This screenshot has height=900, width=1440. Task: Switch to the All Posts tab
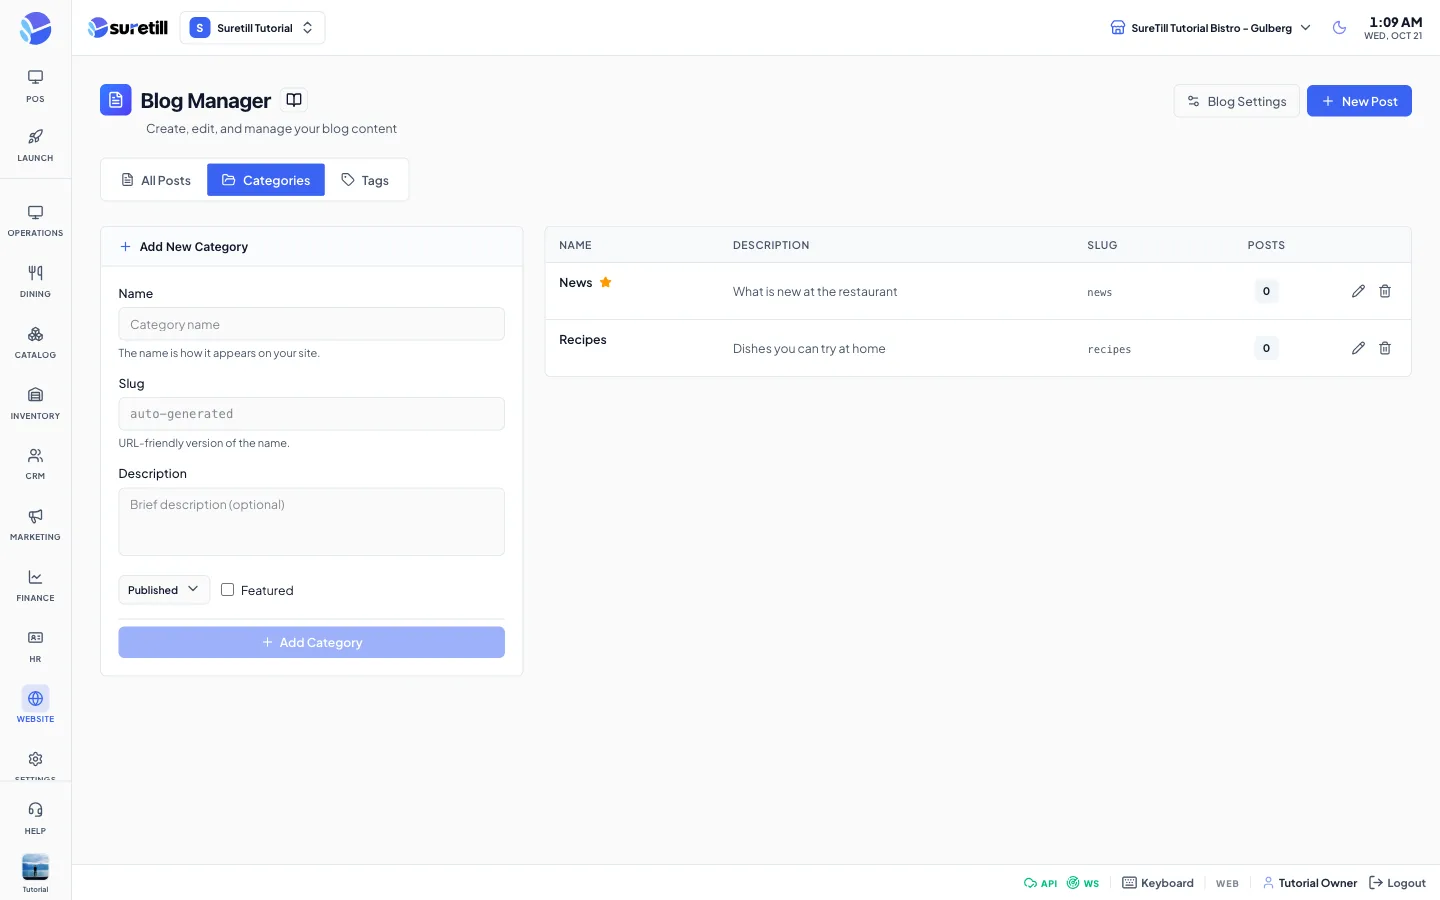tap(155, 180)
